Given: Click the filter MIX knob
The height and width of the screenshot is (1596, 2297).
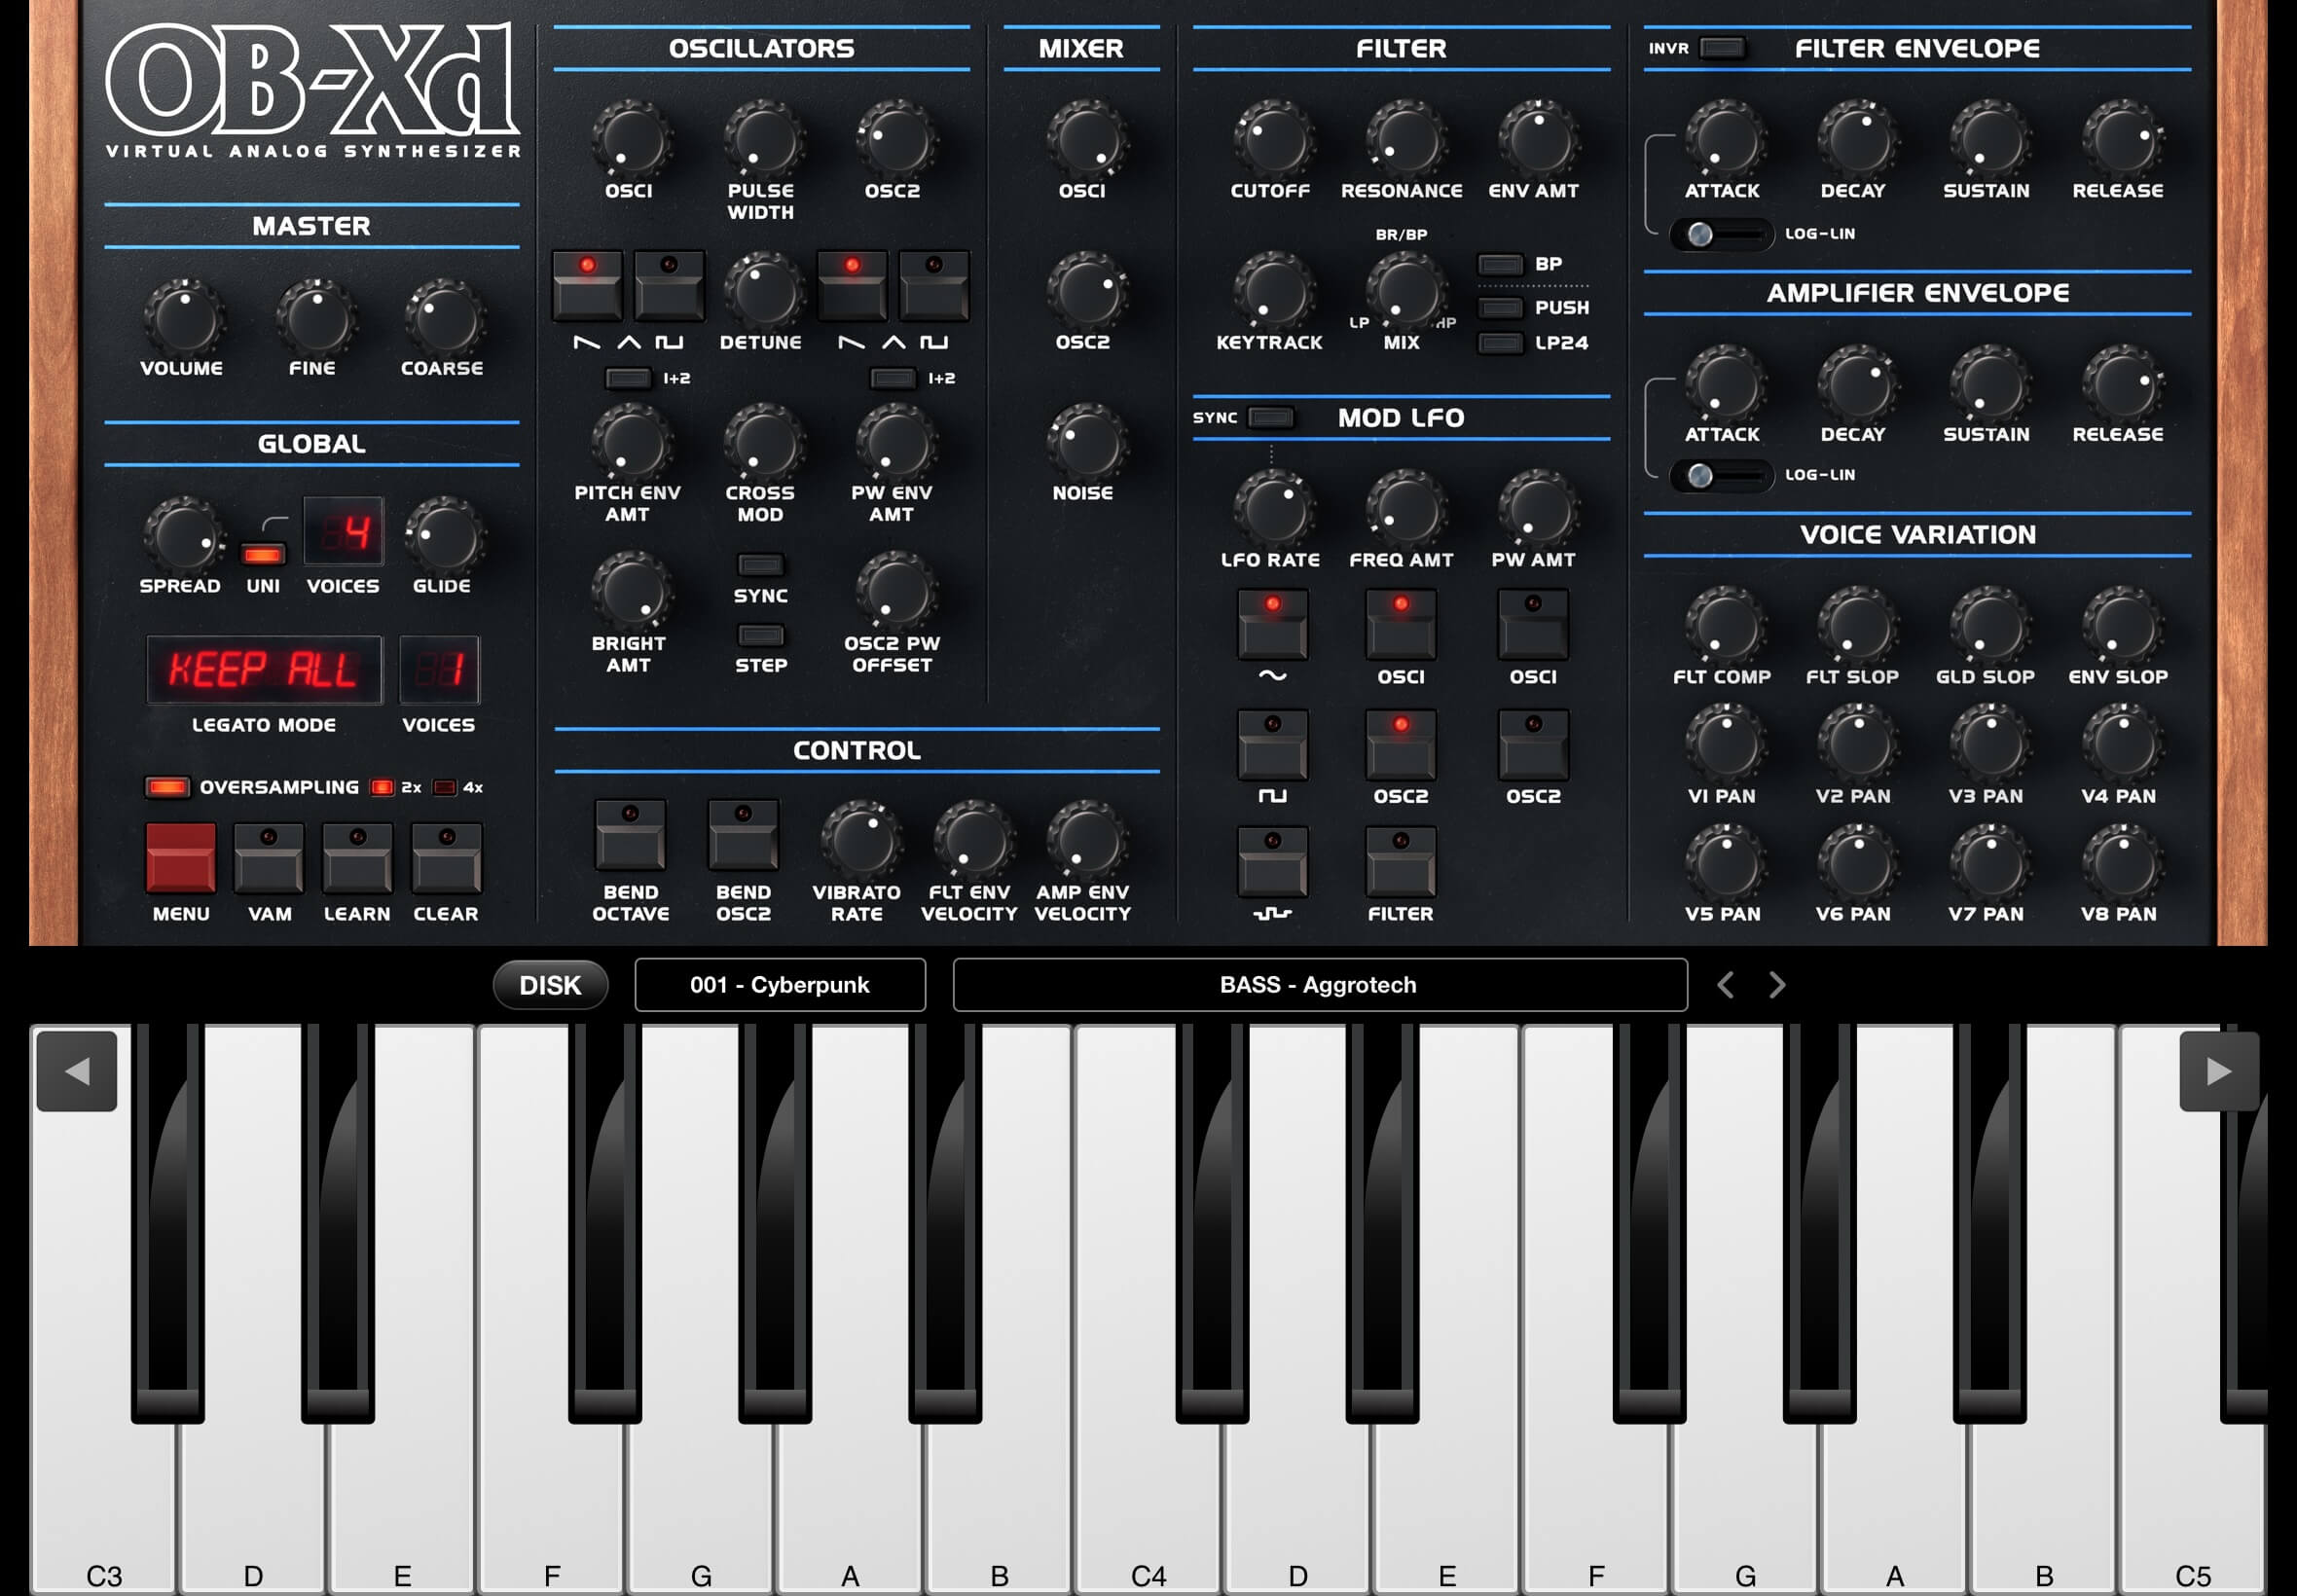Looking at the screenshot, I should tap(1405, 292).
